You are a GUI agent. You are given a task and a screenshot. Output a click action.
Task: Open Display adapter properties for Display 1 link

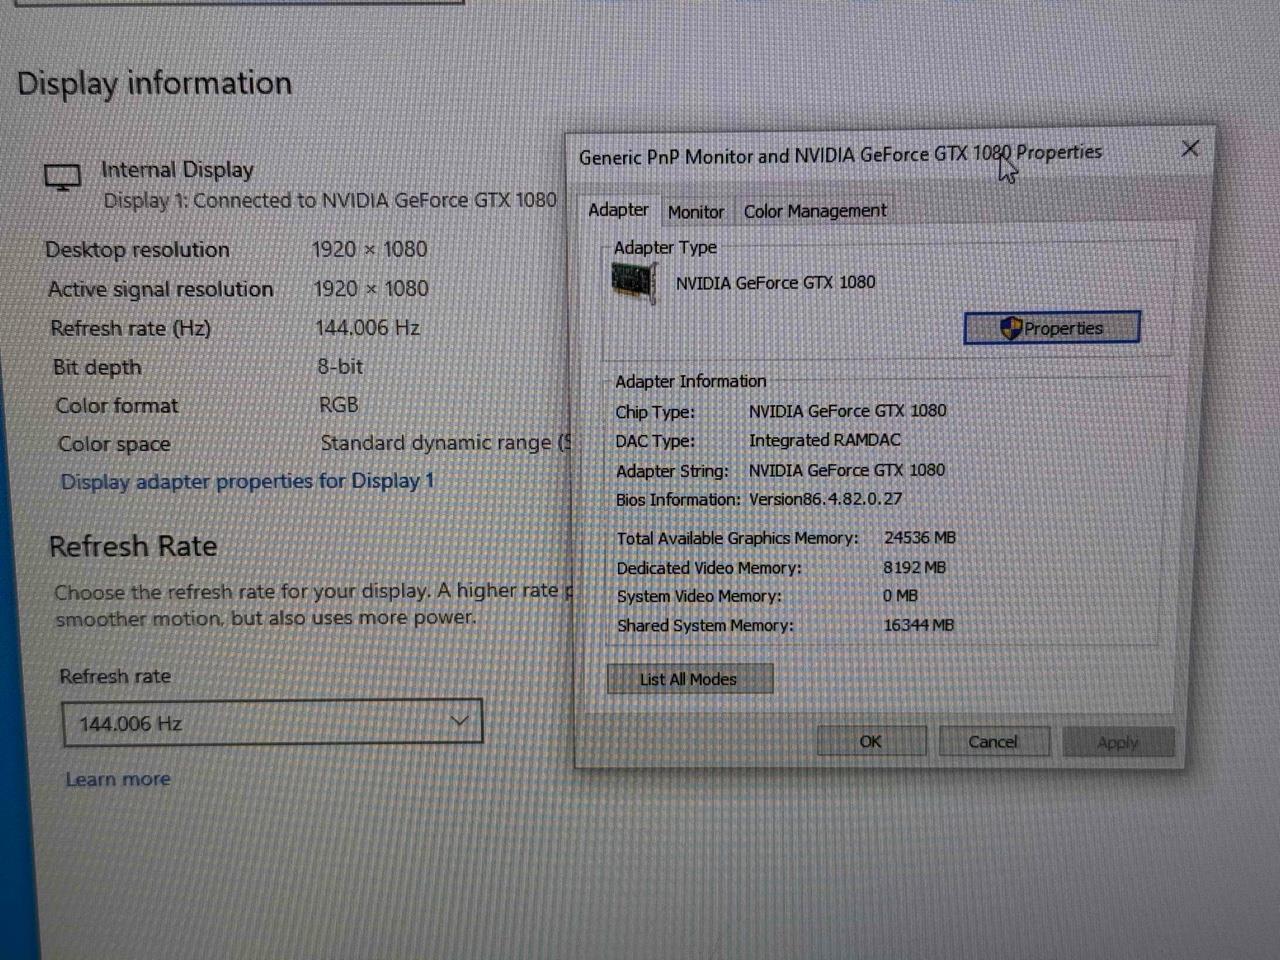pyautogui.click(x=247, y=481)
